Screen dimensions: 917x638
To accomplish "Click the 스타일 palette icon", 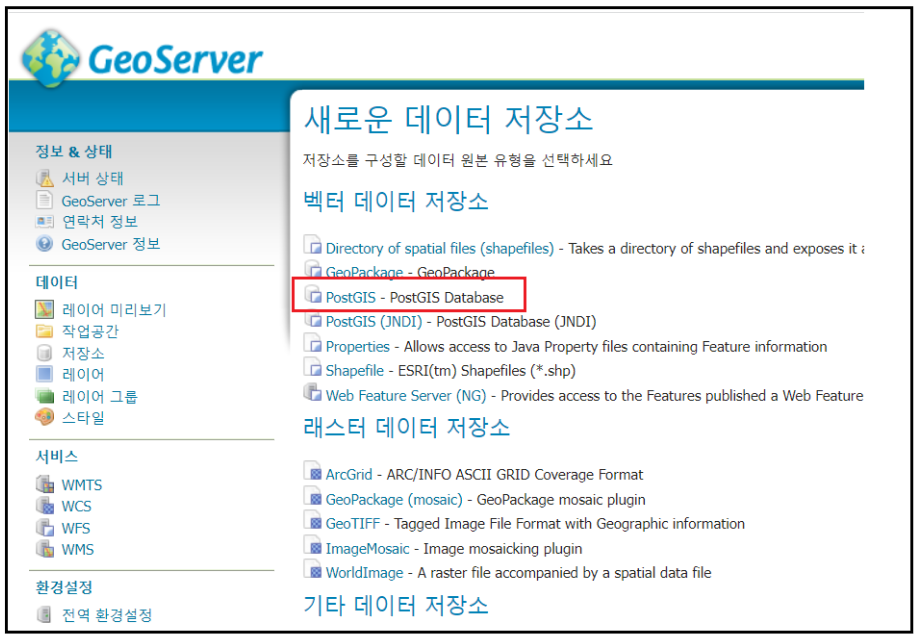I will tap(44, 418).
